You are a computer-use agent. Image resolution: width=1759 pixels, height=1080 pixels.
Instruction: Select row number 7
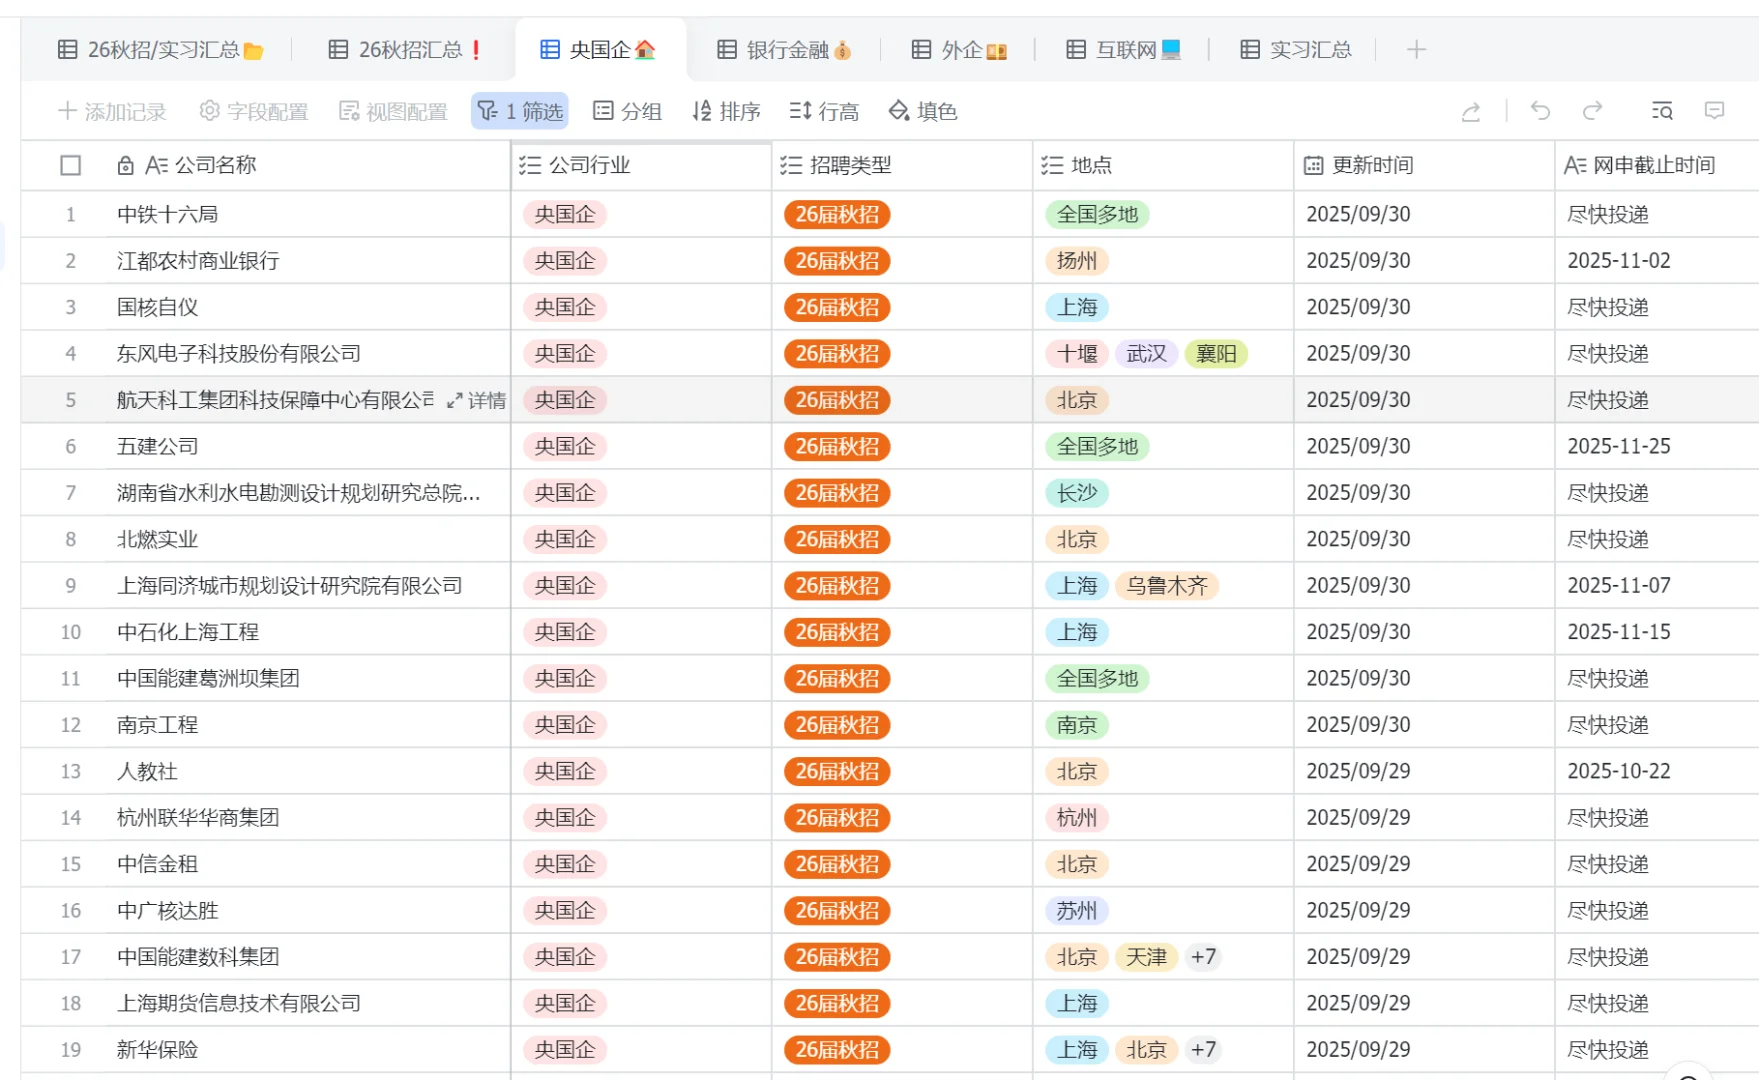[x=70, y=493]
